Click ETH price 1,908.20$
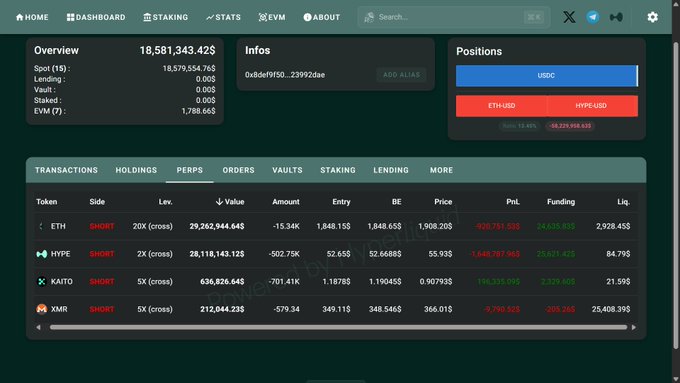Image resolution: width=680 pixels, height=383 pixels. point(435,226)
